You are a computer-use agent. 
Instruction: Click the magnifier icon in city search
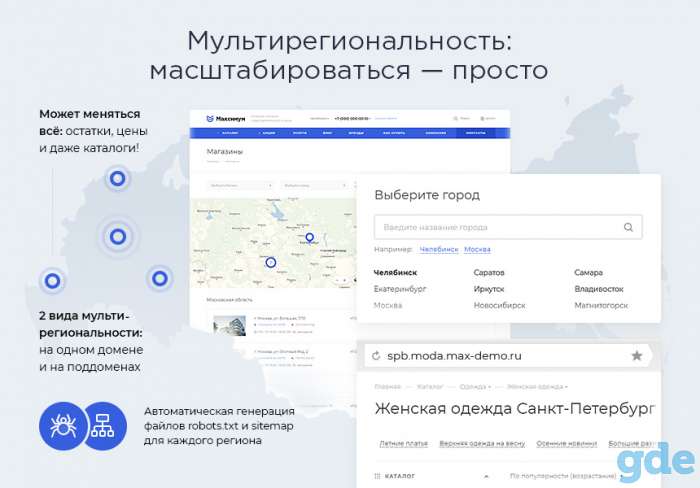tap(628, 227)
